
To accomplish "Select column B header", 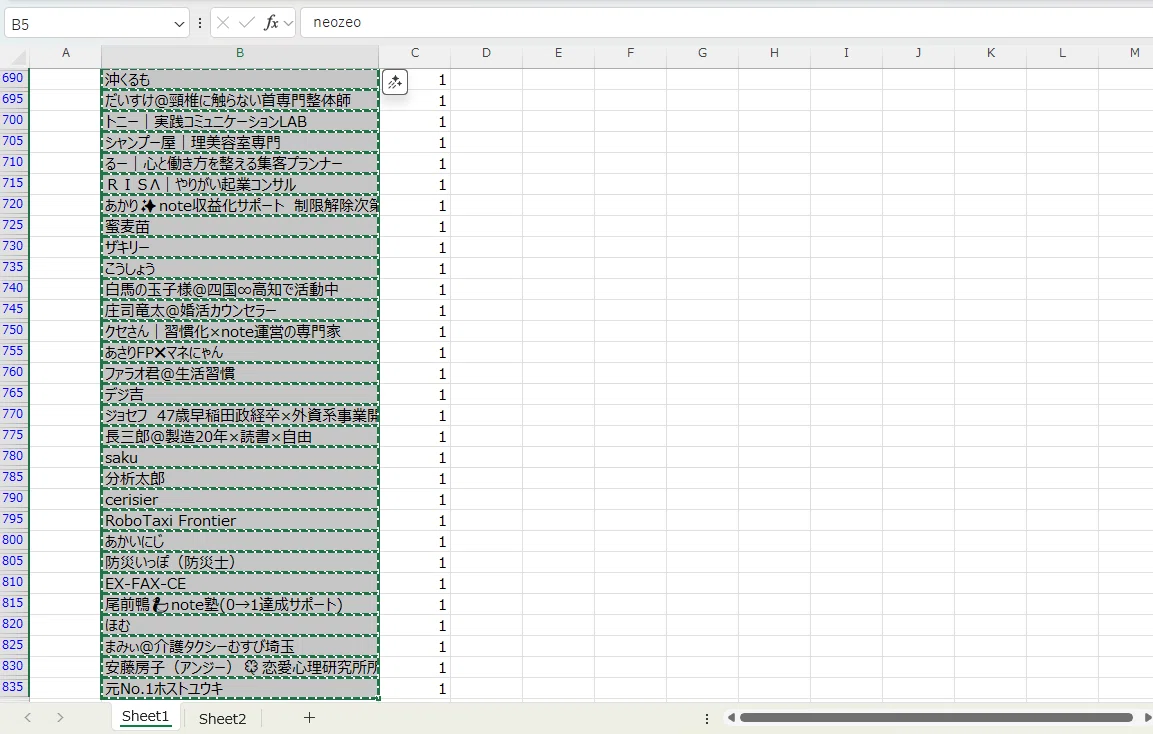I will [240, 53].
